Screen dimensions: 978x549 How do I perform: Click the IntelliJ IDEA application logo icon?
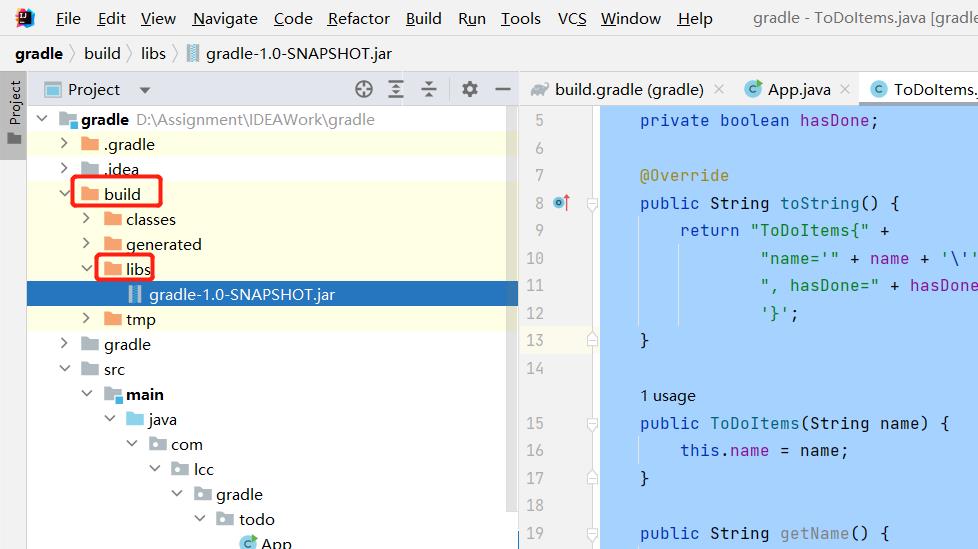25,18
